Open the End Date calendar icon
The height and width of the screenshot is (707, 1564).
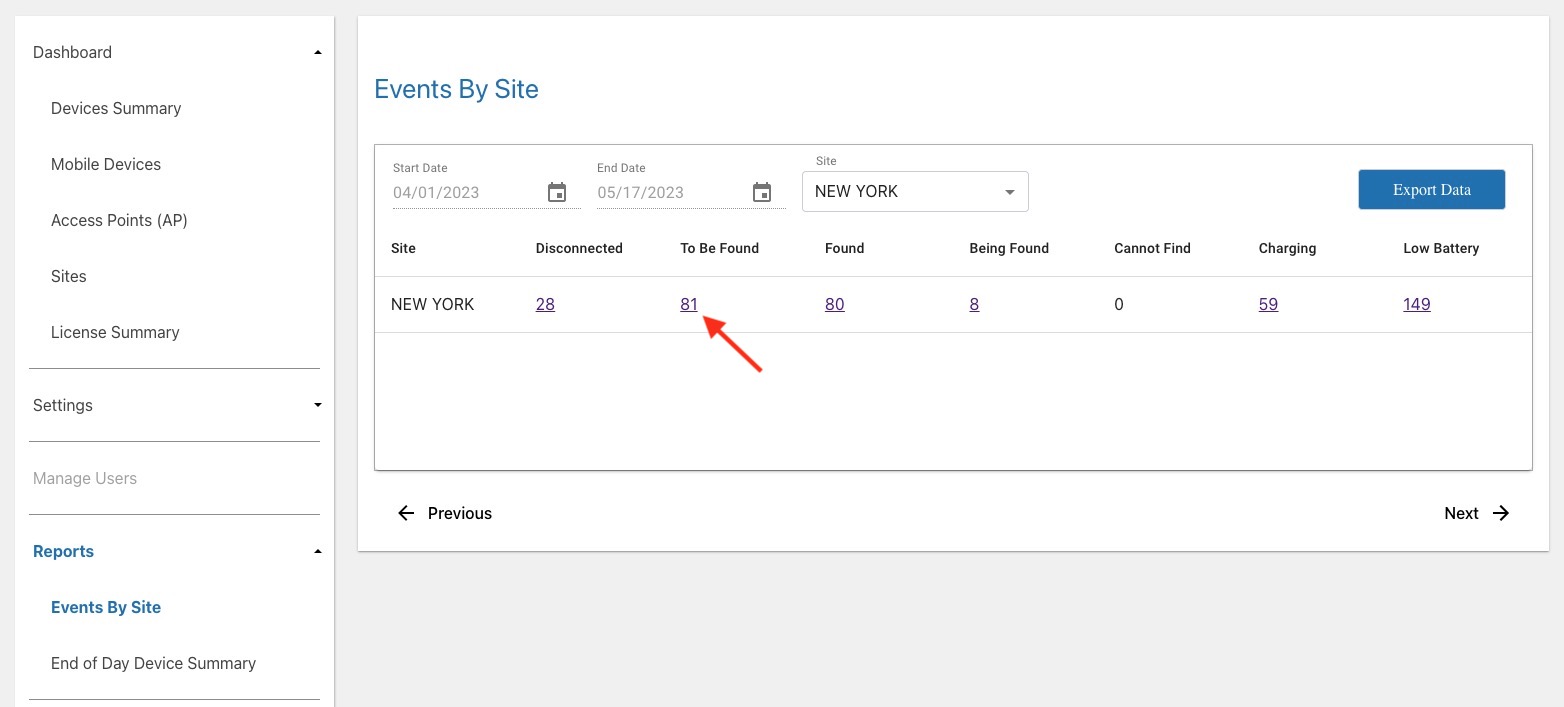[x=762, y=192]
